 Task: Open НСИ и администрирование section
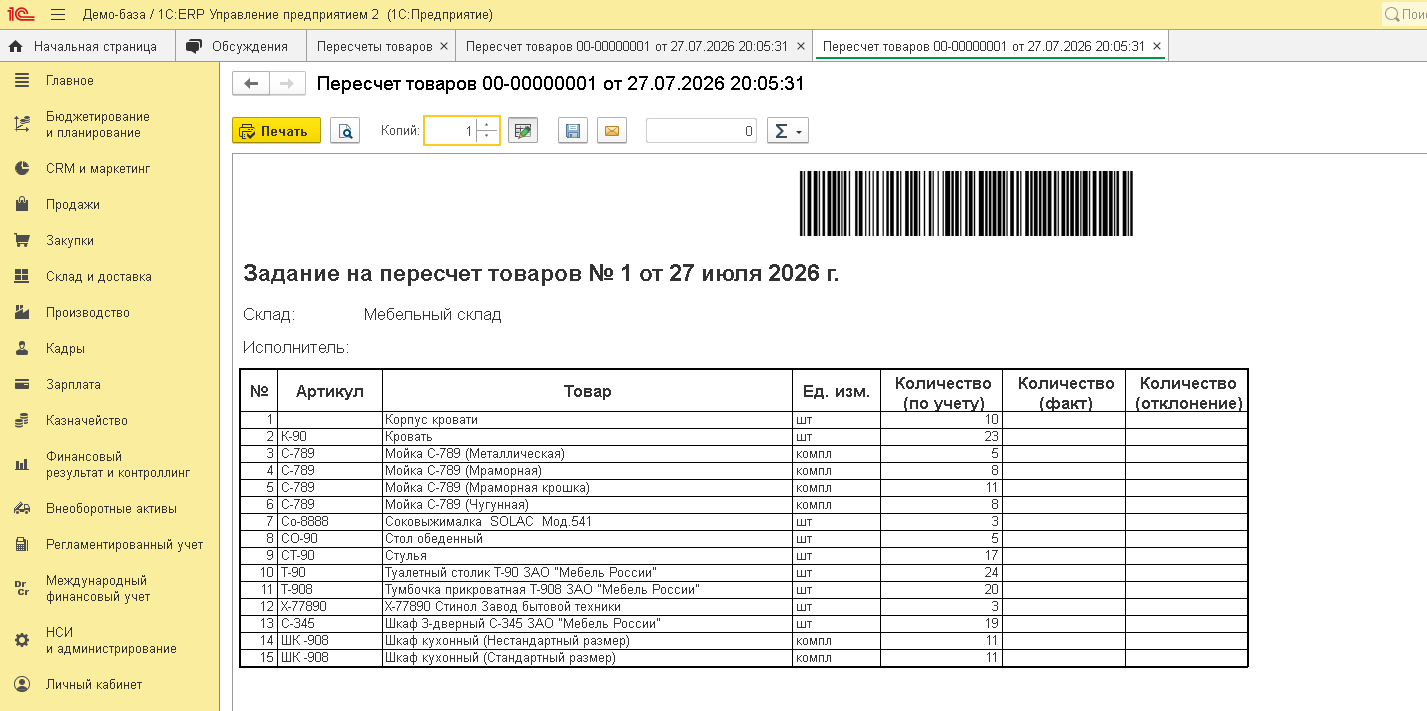(110, 640)
